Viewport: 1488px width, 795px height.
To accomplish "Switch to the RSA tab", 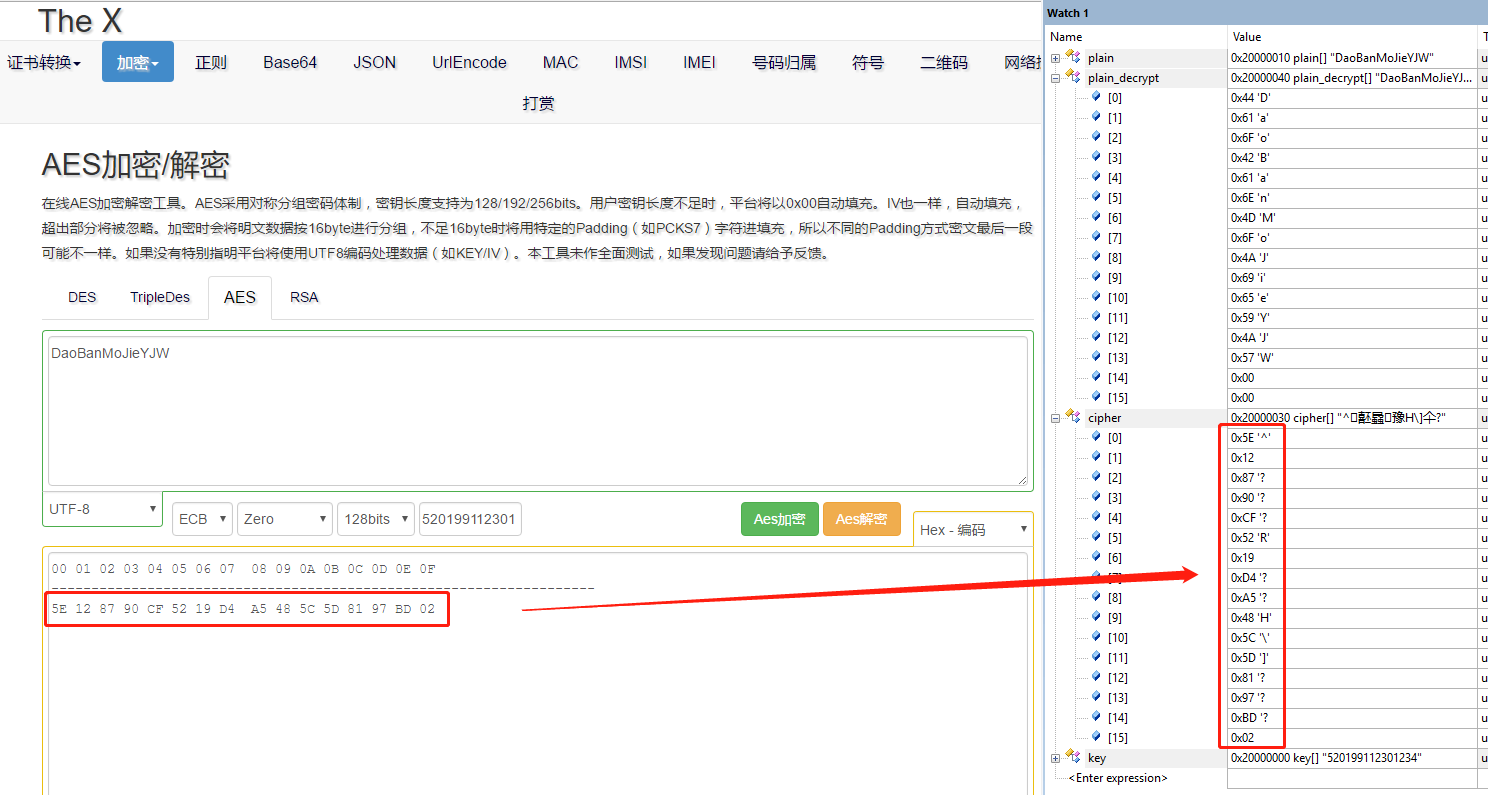I will tap(303, 297).
